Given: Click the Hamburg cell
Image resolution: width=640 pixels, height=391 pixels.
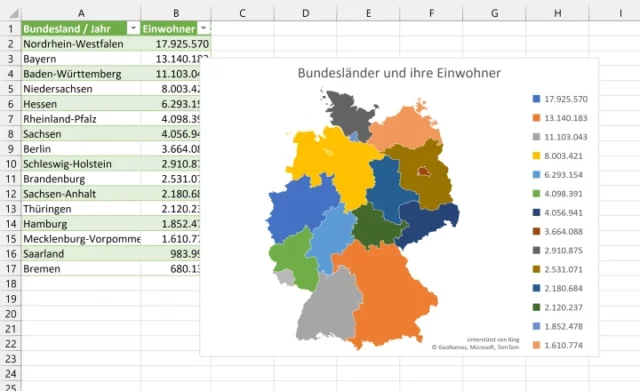Looking at the screenshot, I should (81, 224).
